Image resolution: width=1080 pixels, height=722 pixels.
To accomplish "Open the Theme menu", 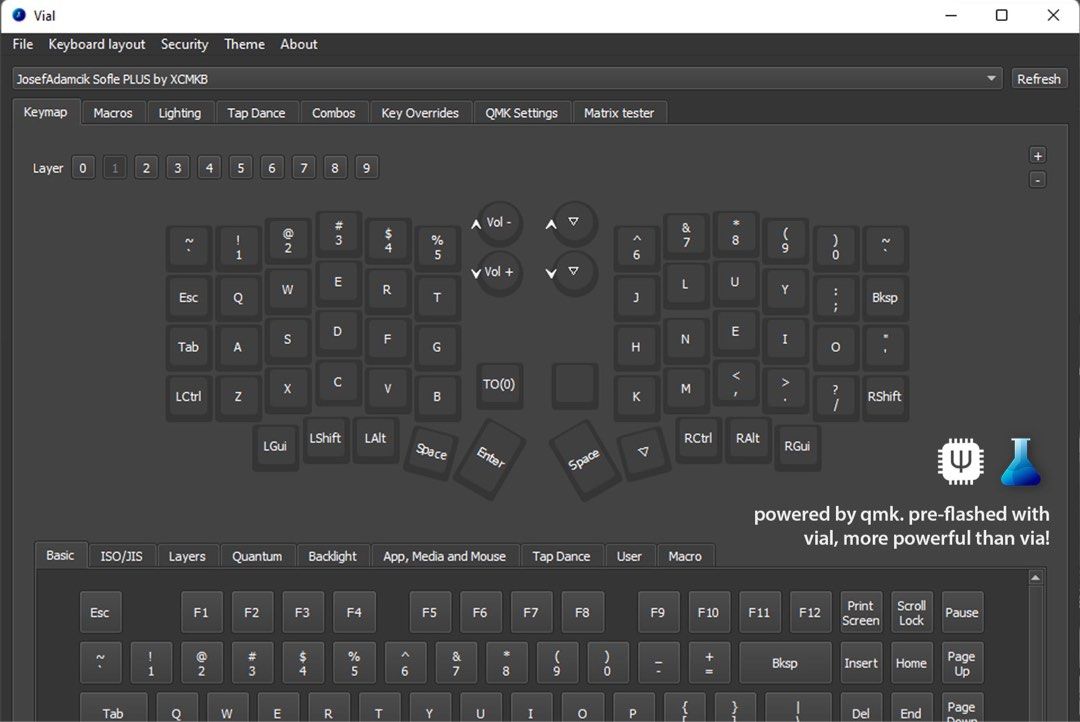I will 244,44.
